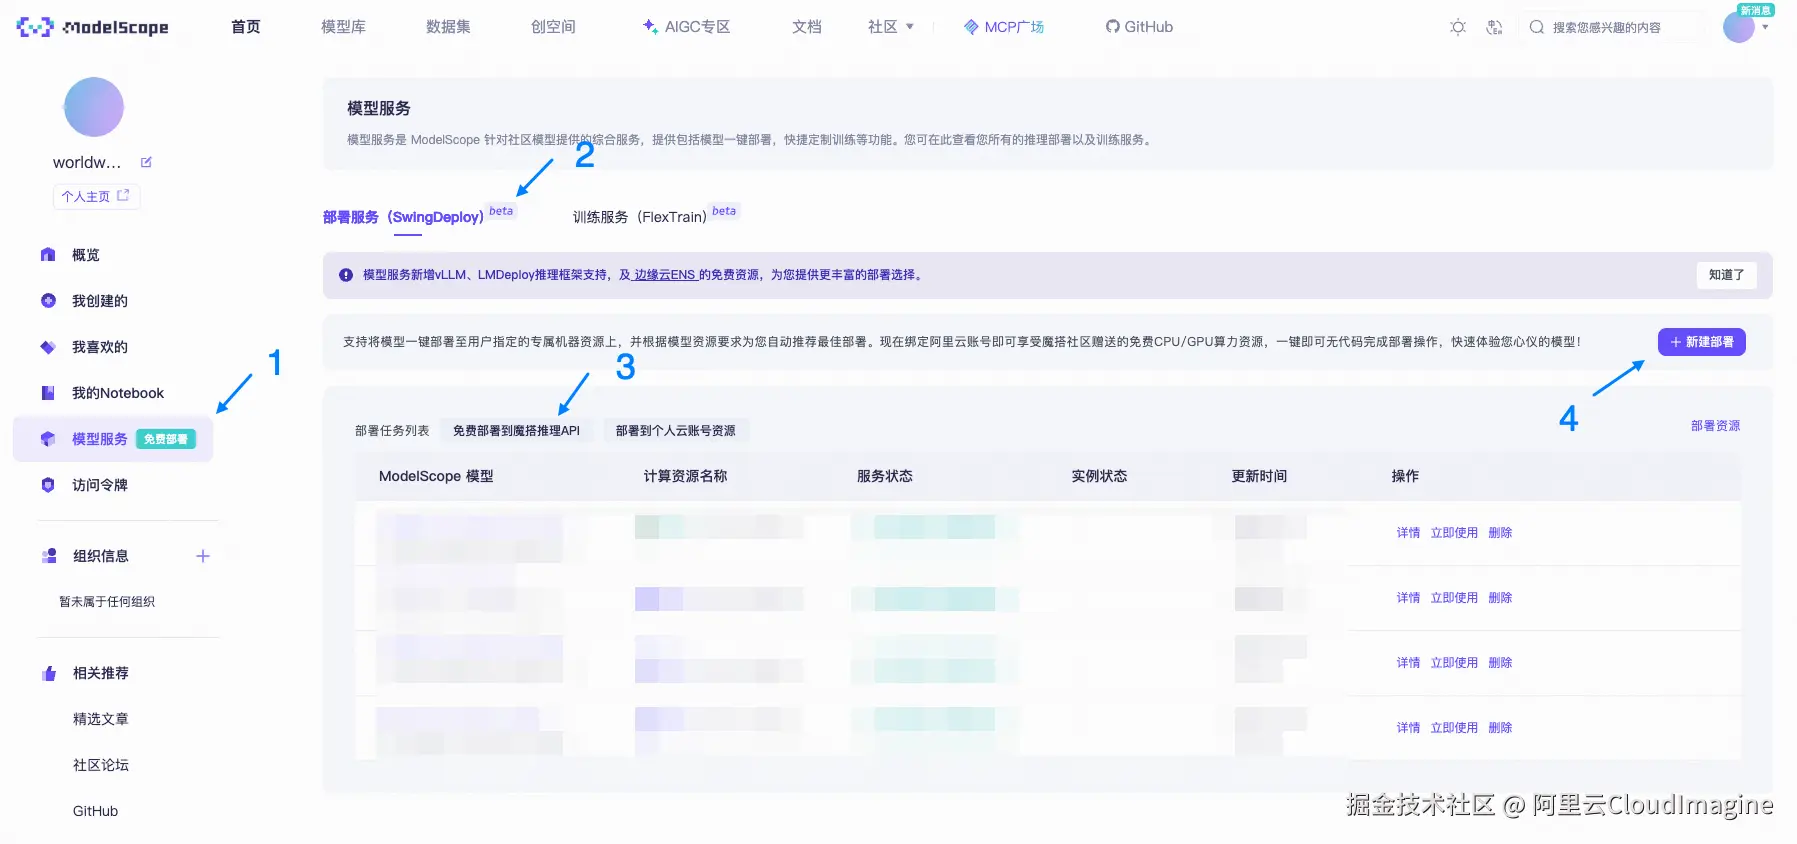Click the large profile avatar
The width and height of the screenshot is (1797, 844).
[x=94, y=107]
